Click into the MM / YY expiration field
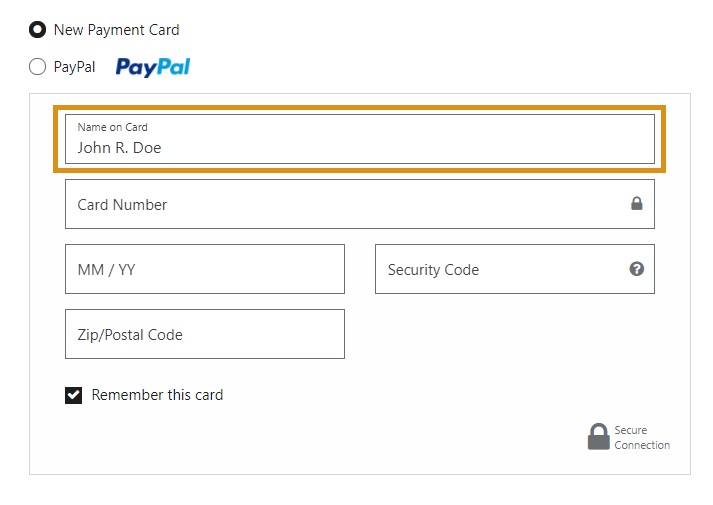Image resolution: width=713 pixels, height=505 pixels. (x=204, y=269)
